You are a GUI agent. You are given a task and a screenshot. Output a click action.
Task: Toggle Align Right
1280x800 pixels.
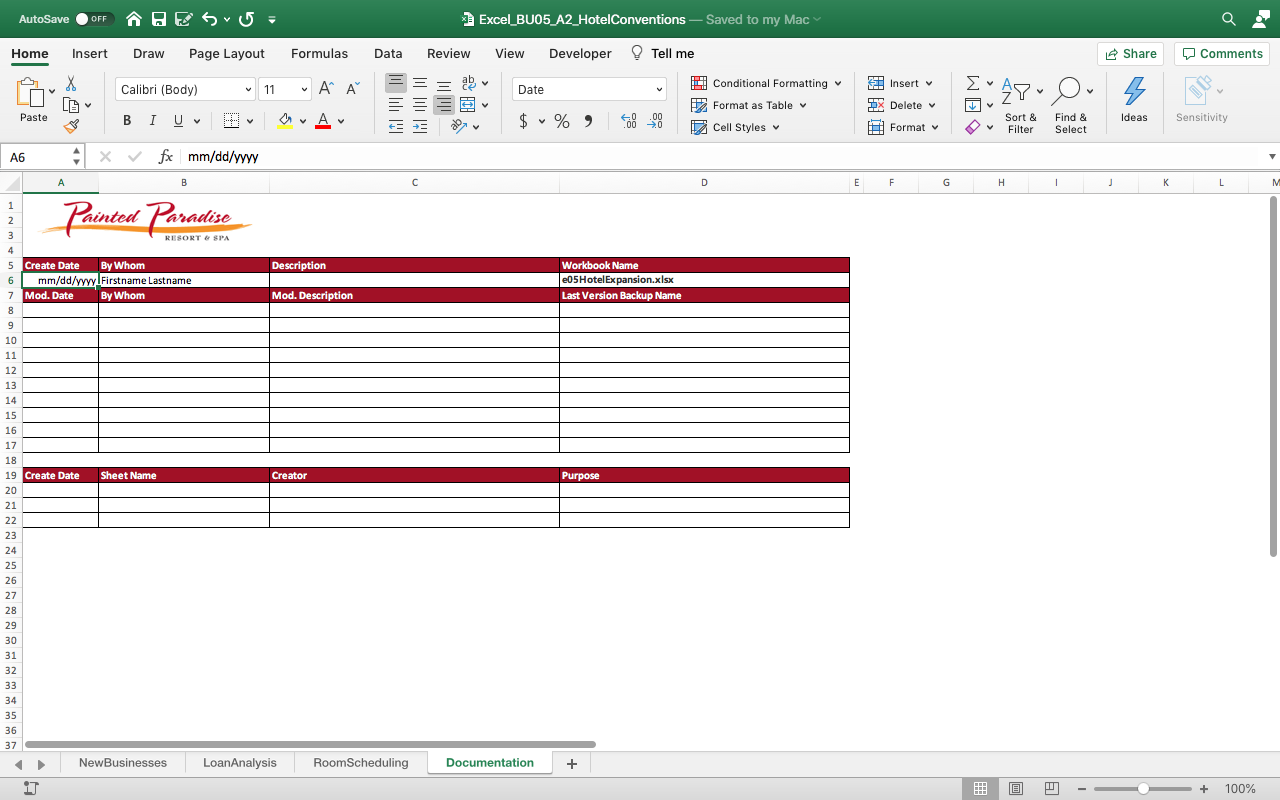pyautogui.click(x=444, y=105)
